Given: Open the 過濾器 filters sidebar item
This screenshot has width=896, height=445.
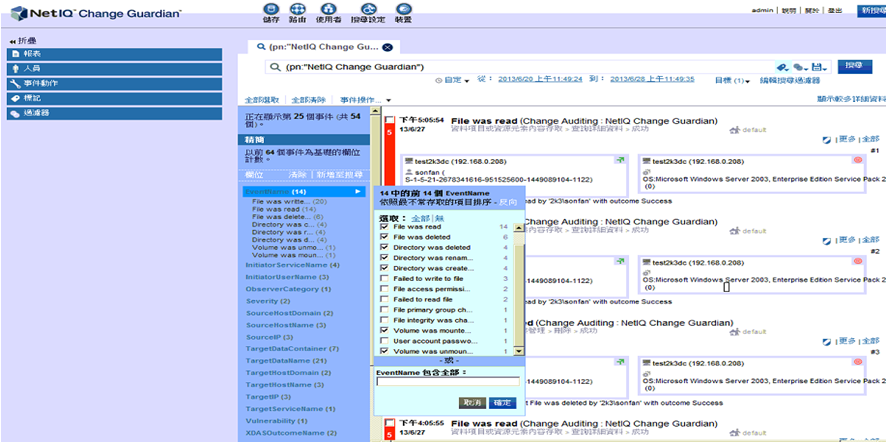Looking at the screenshot, I should tap(114, 113).
